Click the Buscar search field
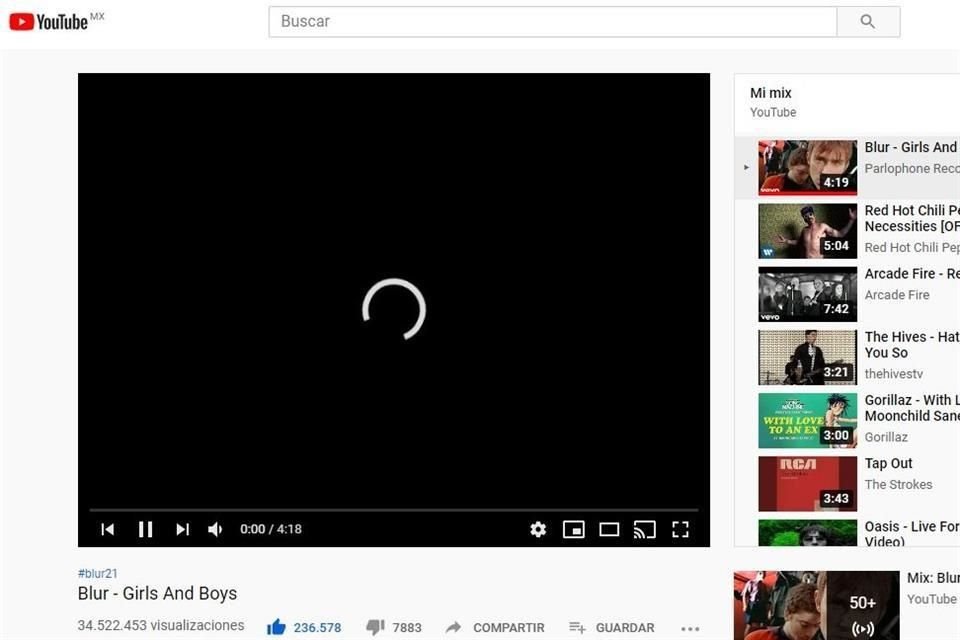 point(553,21)
